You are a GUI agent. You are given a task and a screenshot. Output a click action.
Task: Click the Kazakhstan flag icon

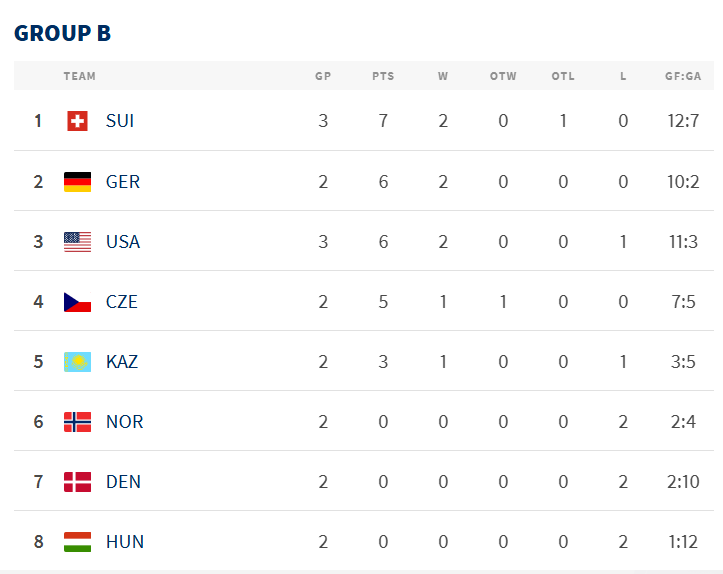[x=77, y=362]
